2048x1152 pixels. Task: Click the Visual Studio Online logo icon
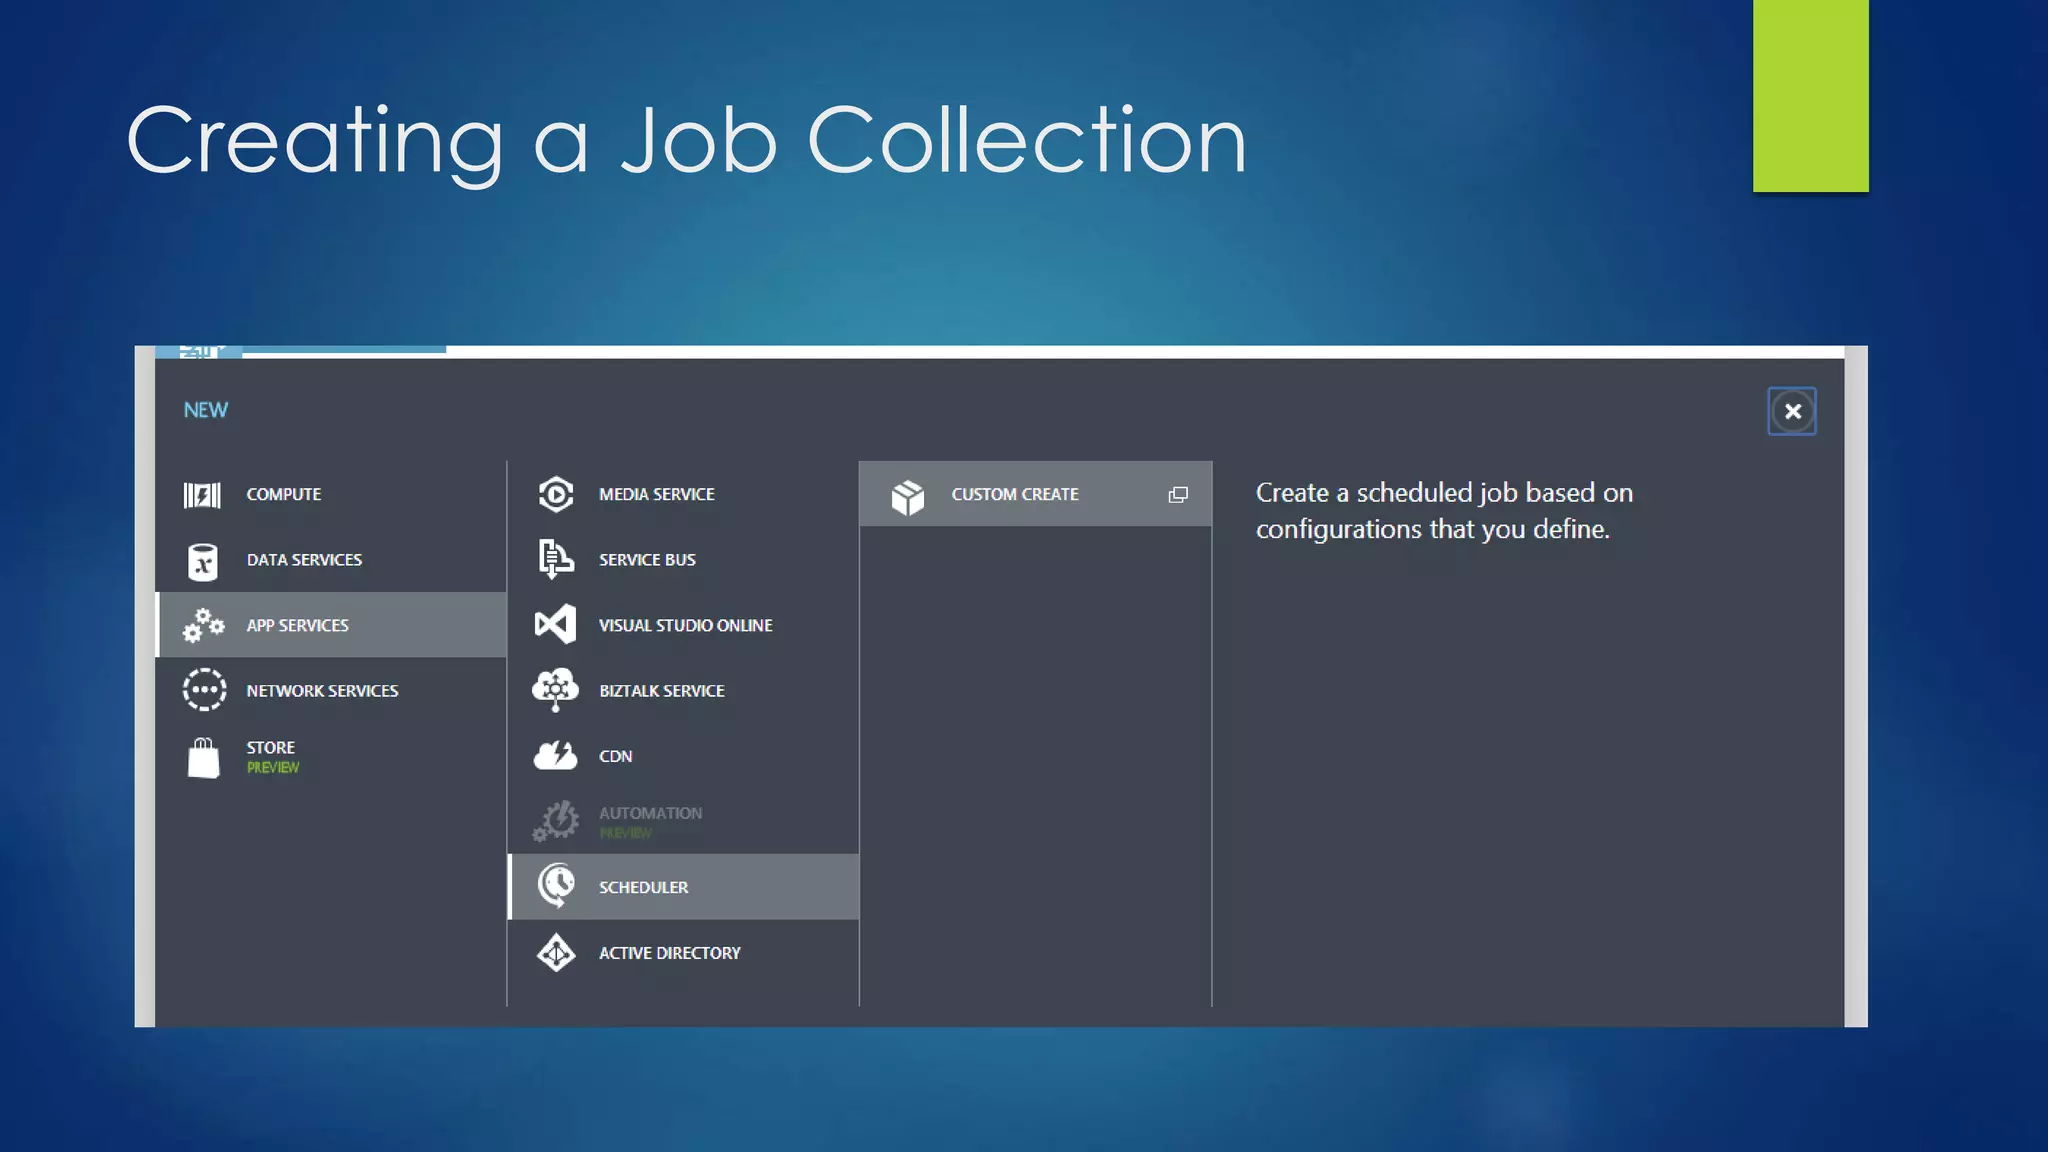(555, 625)
